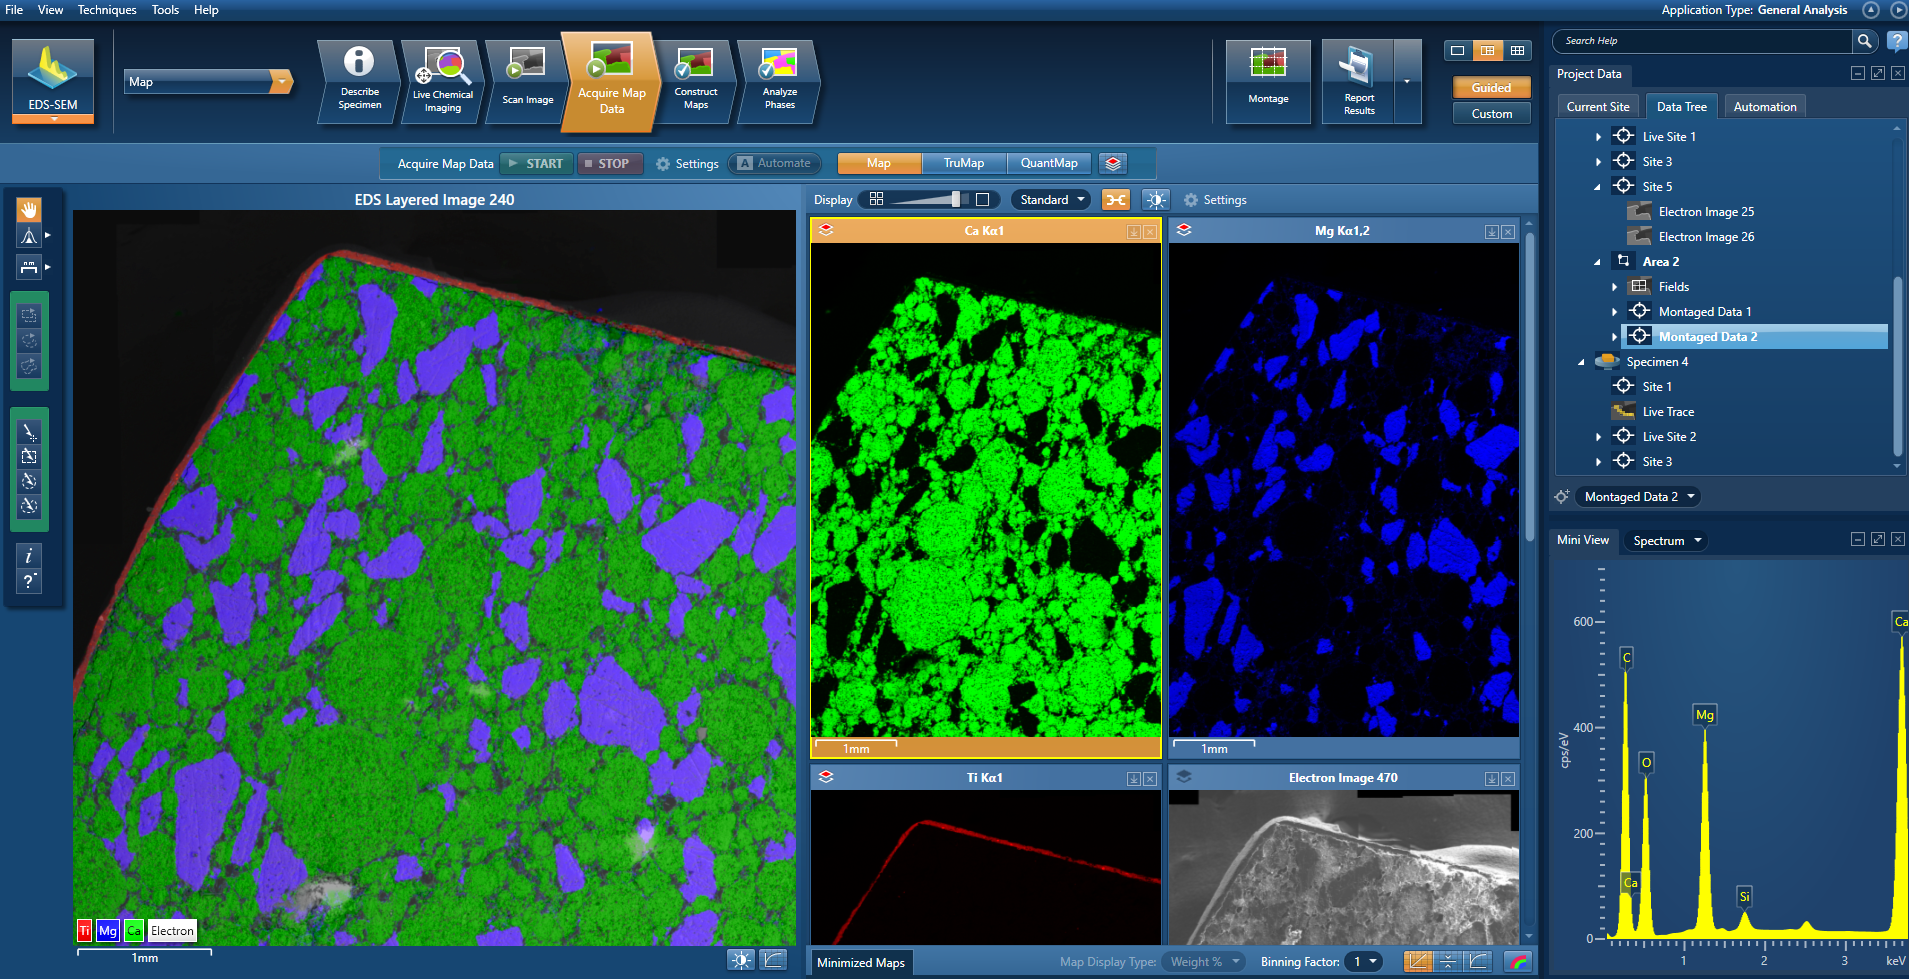
Task: Open Report Results
Action: (x=1357, y=78)
